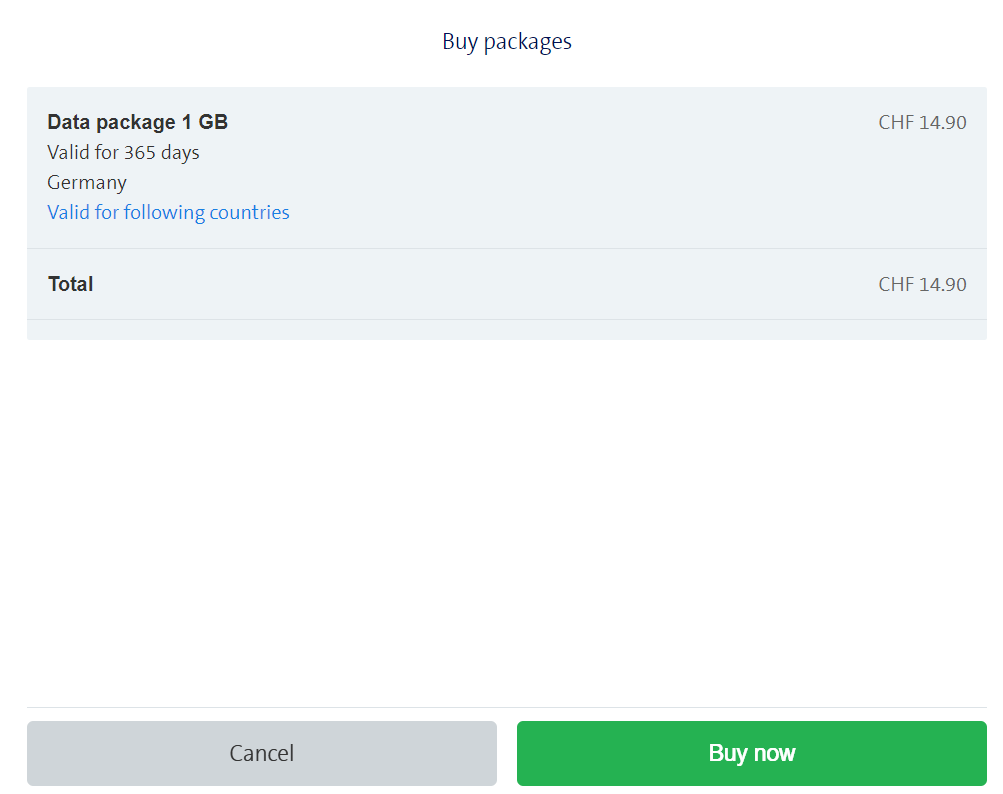Click the price beside the package name
Screen dimensions: 1003x794
tap(922, 123)
